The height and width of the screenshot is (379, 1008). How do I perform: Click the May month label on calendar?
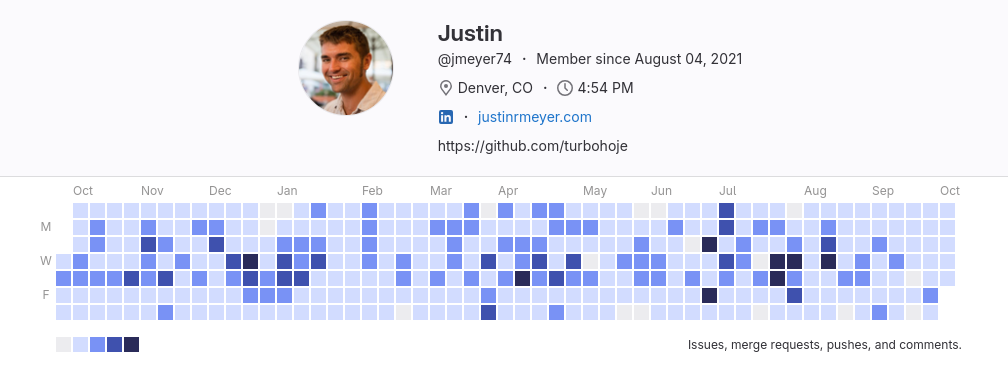pos(595,191)
